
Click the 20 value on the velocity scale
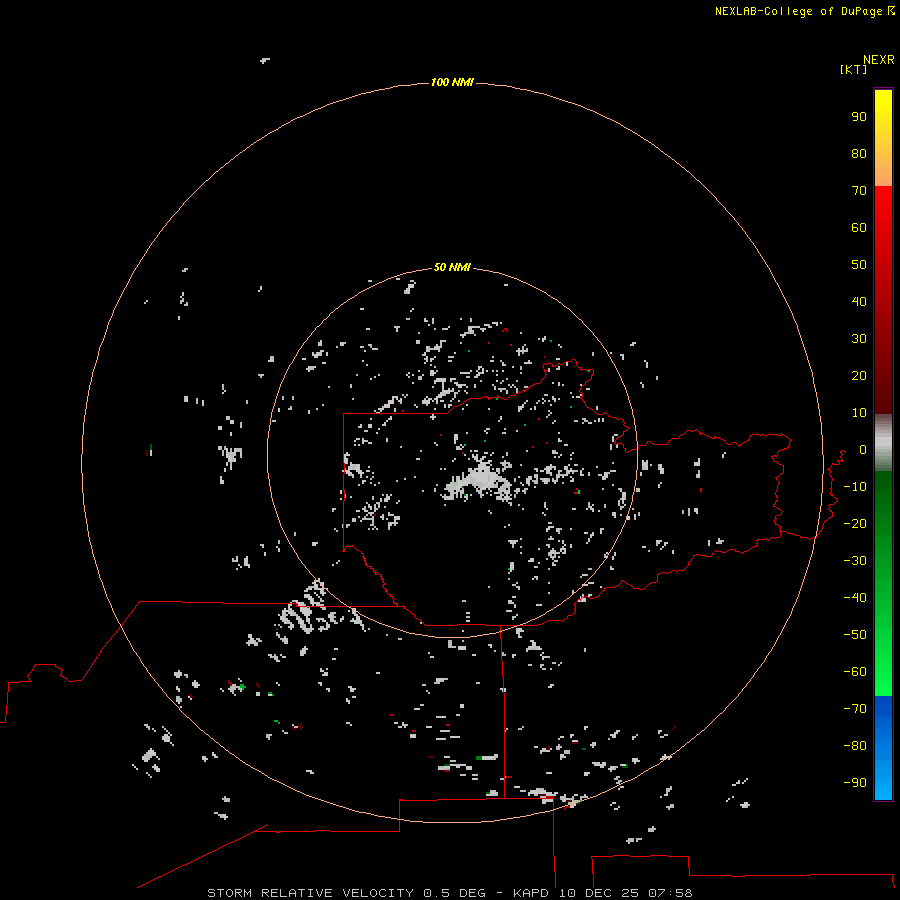pyautogui.click(x=859, y=376)
